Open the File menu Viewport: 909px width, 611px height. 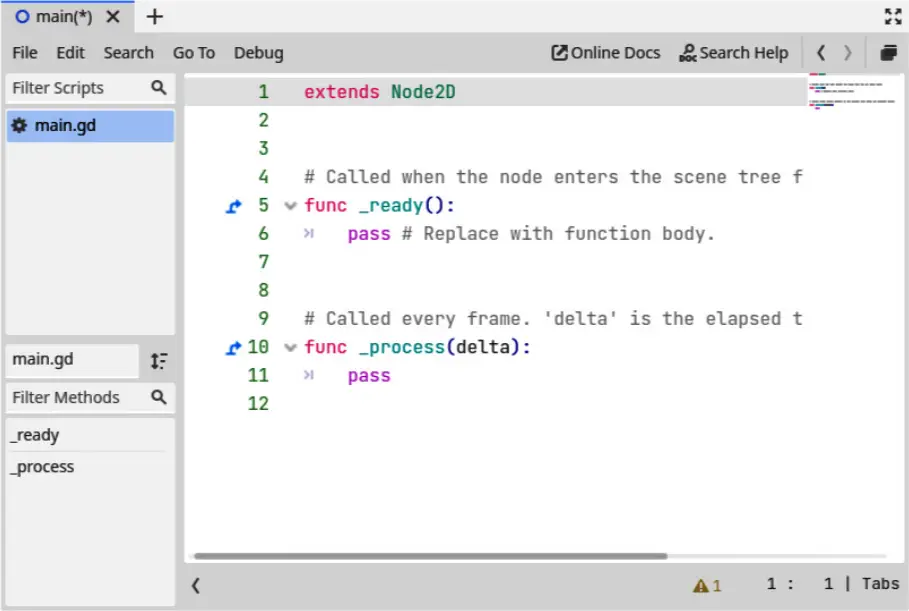[x=25, y=53]
